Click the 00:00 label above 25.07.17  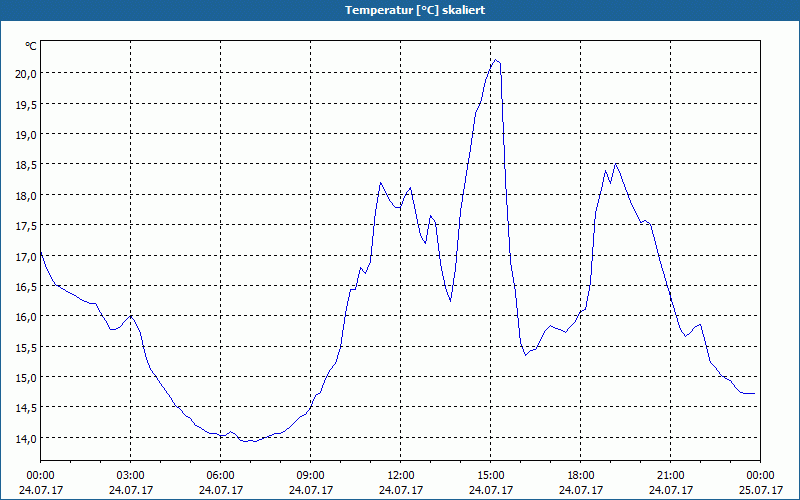[x=760, y=476]
